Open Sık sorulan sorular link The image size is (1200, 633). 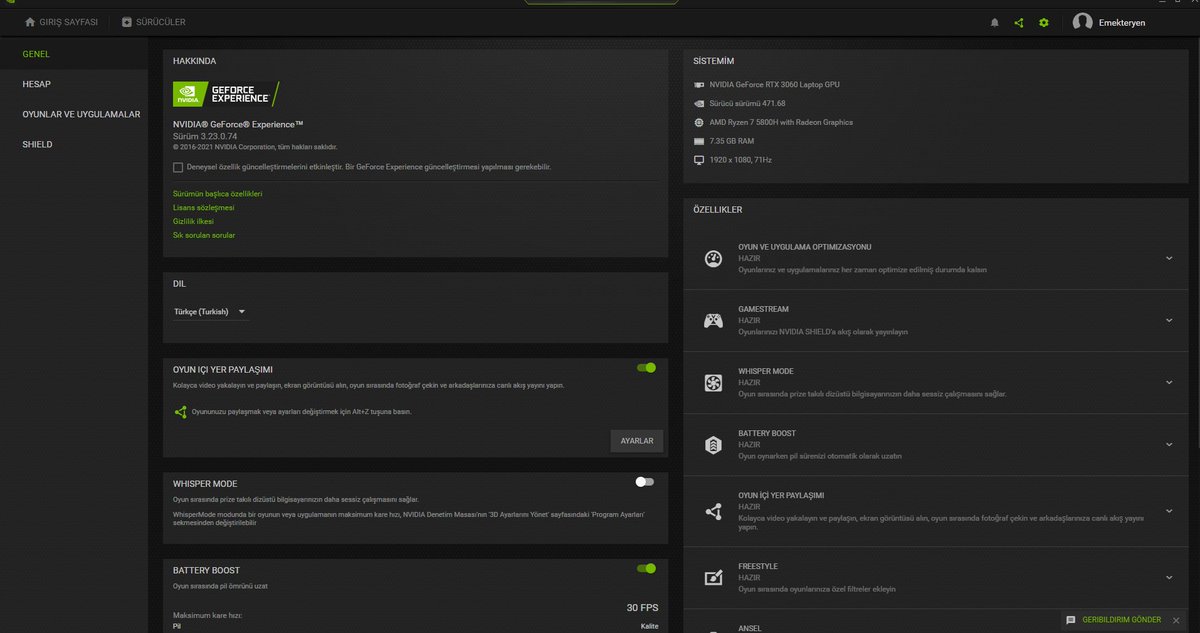coord(204,235)
